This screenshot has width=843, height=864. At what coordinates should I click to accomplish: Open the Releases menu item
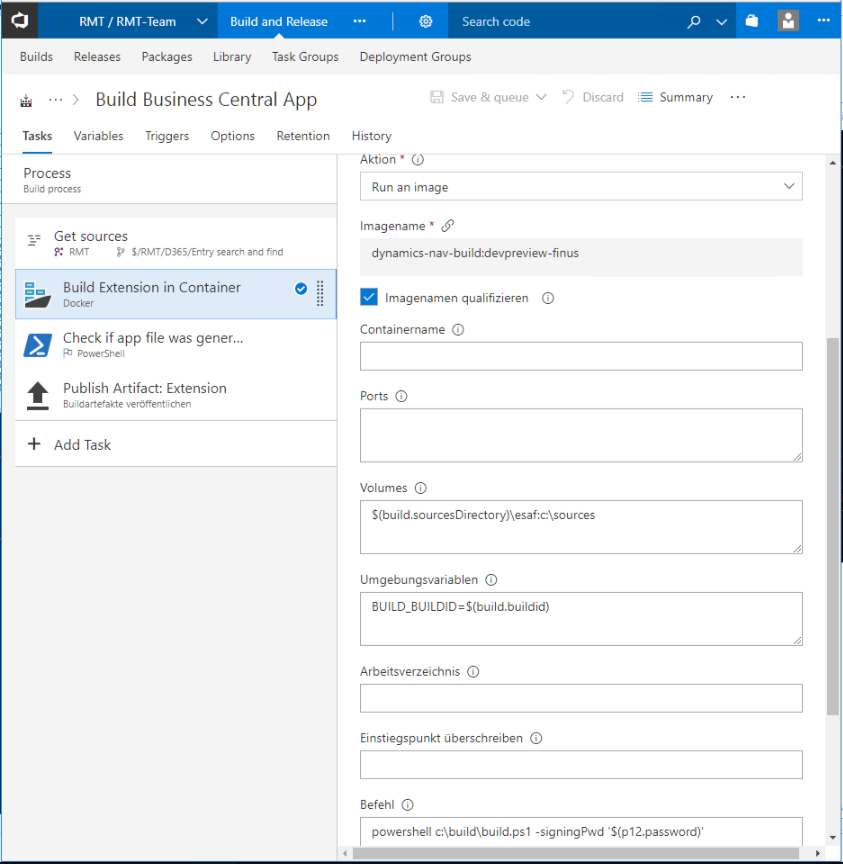[x=97, y=57]
